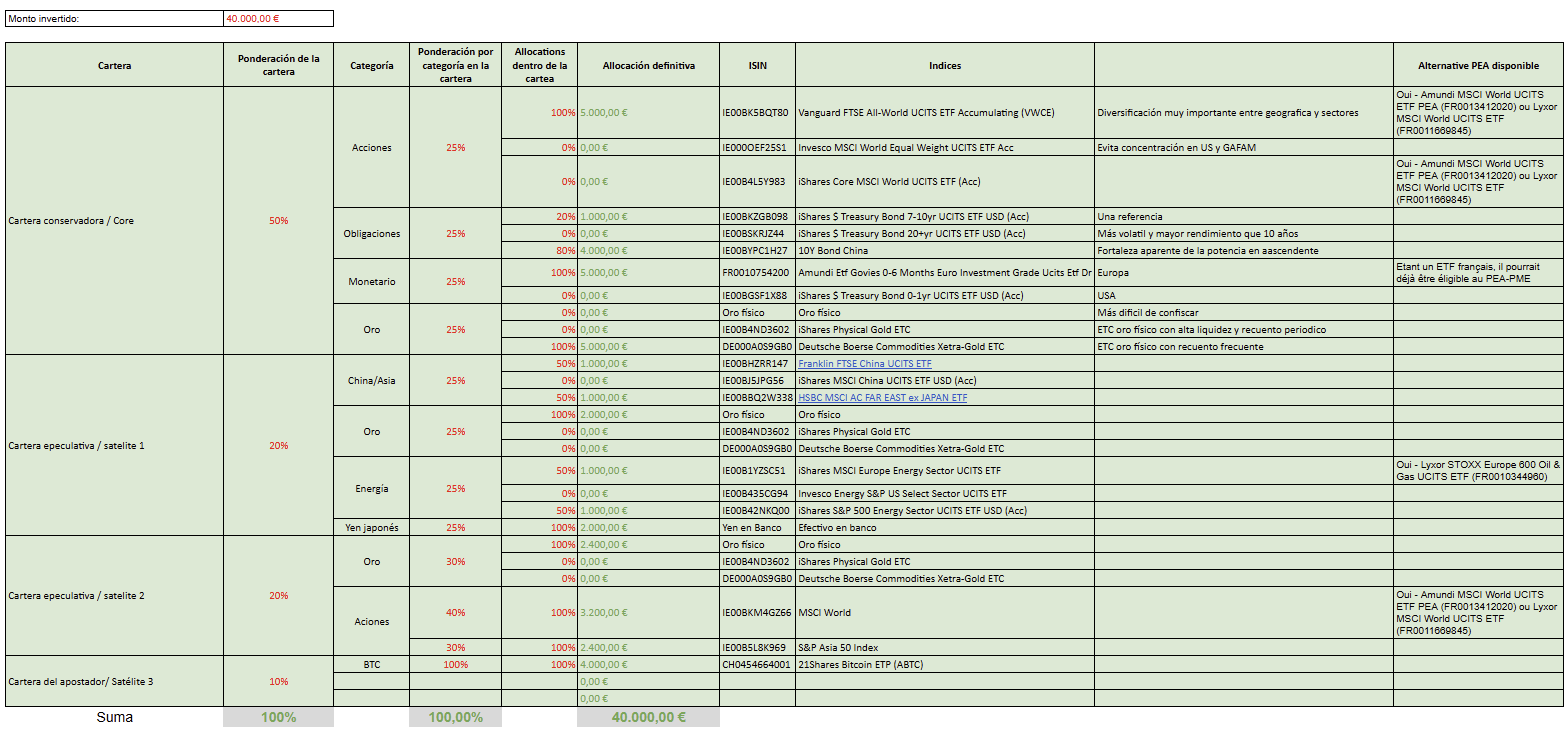Select the Monto invertido amount cell
This screenshot has height=732, width=1567.
coord(278,19)
